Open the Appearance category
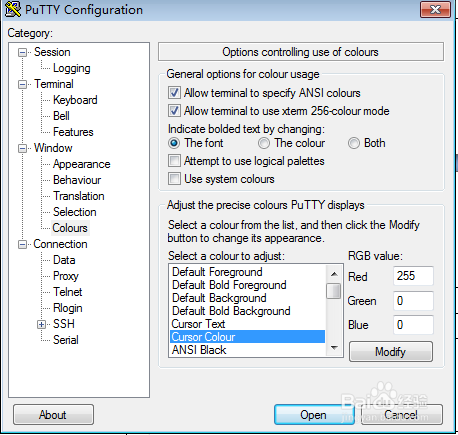The image size is (458, 435). 82,164
